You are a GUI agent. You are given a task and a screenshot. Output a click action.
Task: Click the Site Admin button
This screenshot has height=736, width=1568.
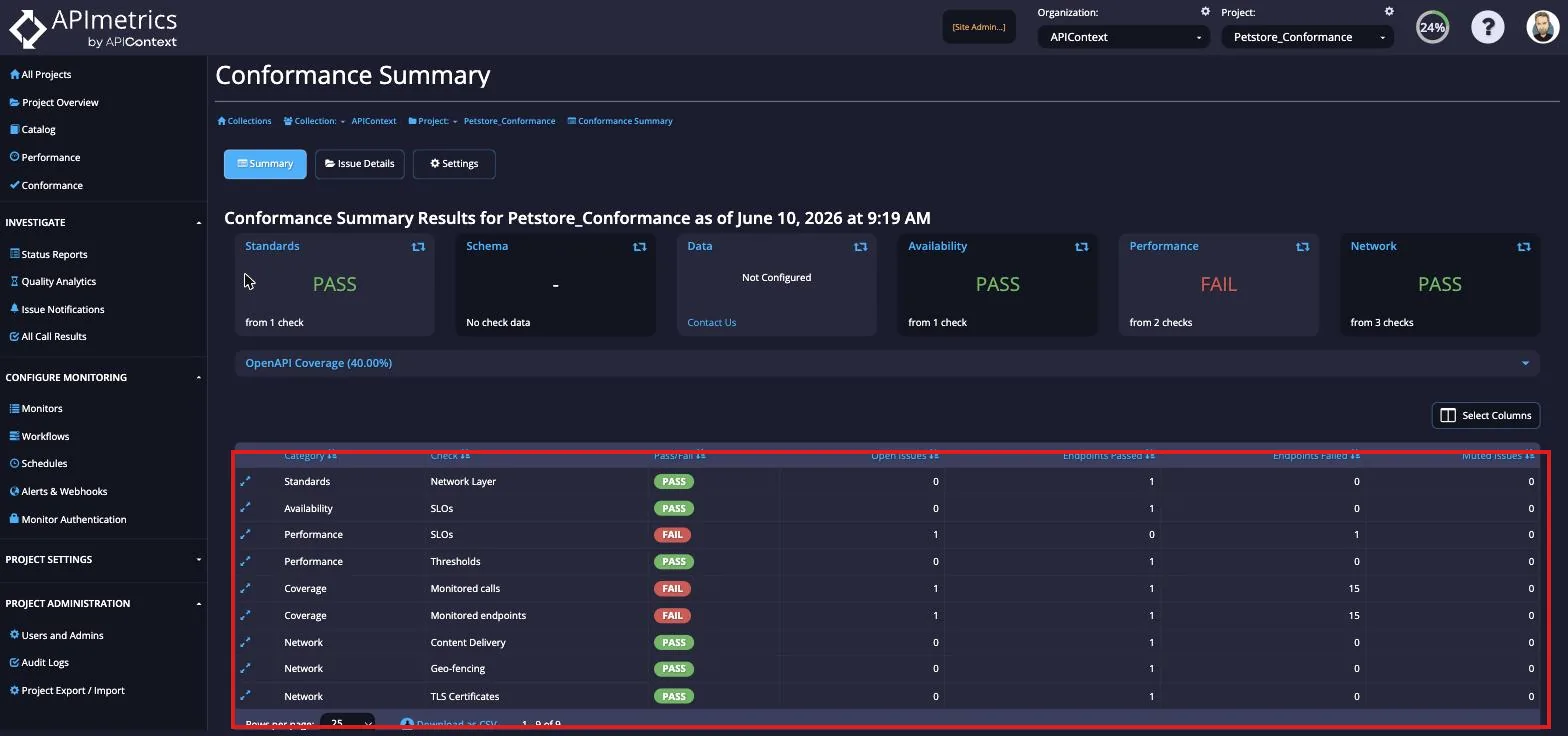pos(979,27)
